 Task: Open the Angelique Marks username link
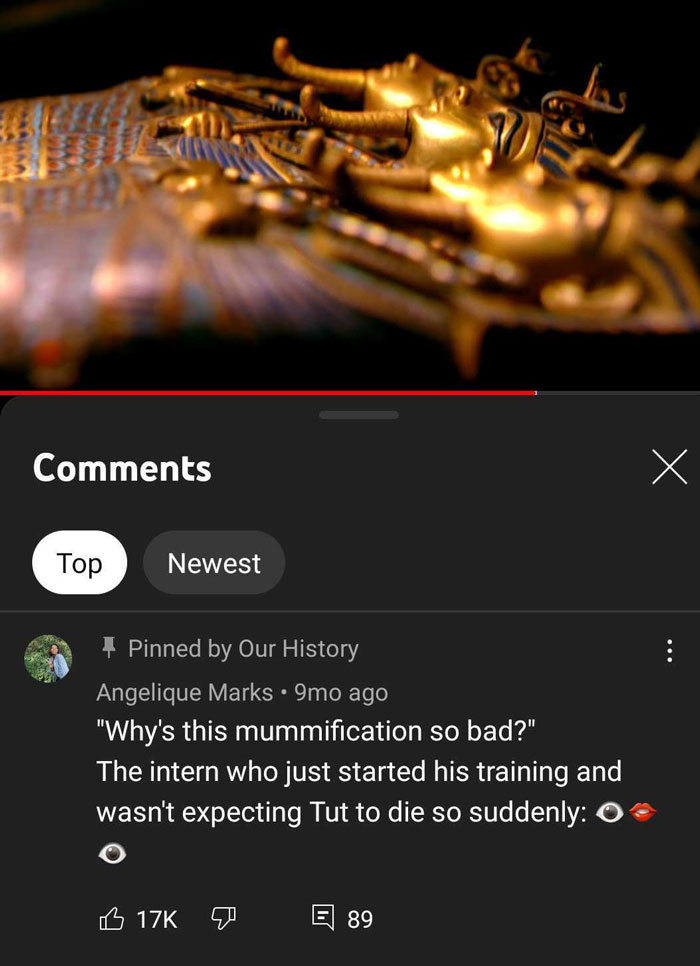(184, 692)
